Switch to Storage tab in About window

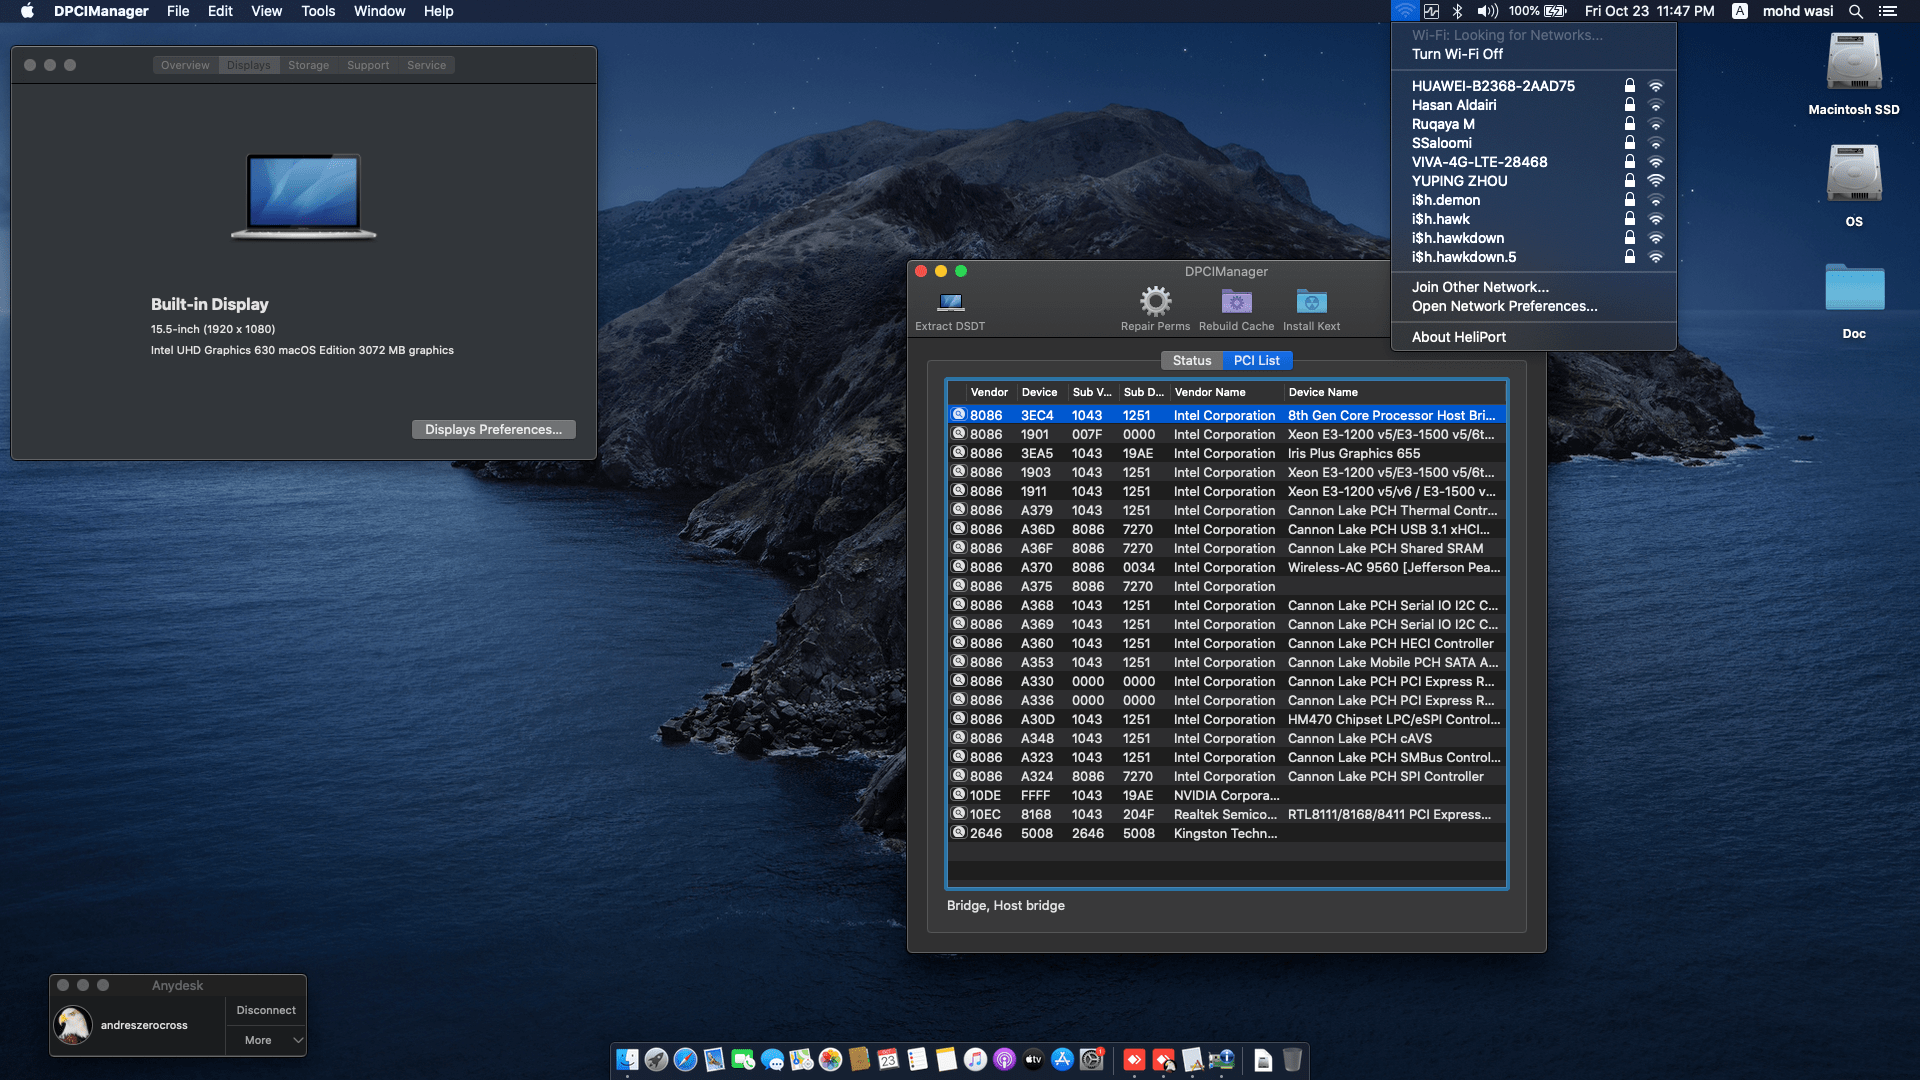[x=308, y=65]
